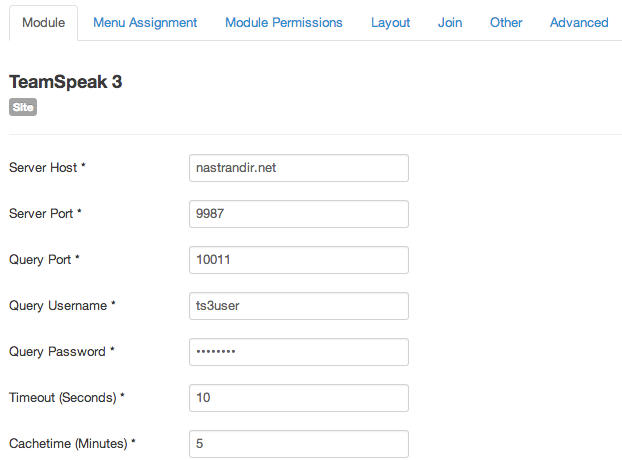Screen dimensions: 622x460
Task: Open the Module Permissions tab
Action: coord(284,23)
